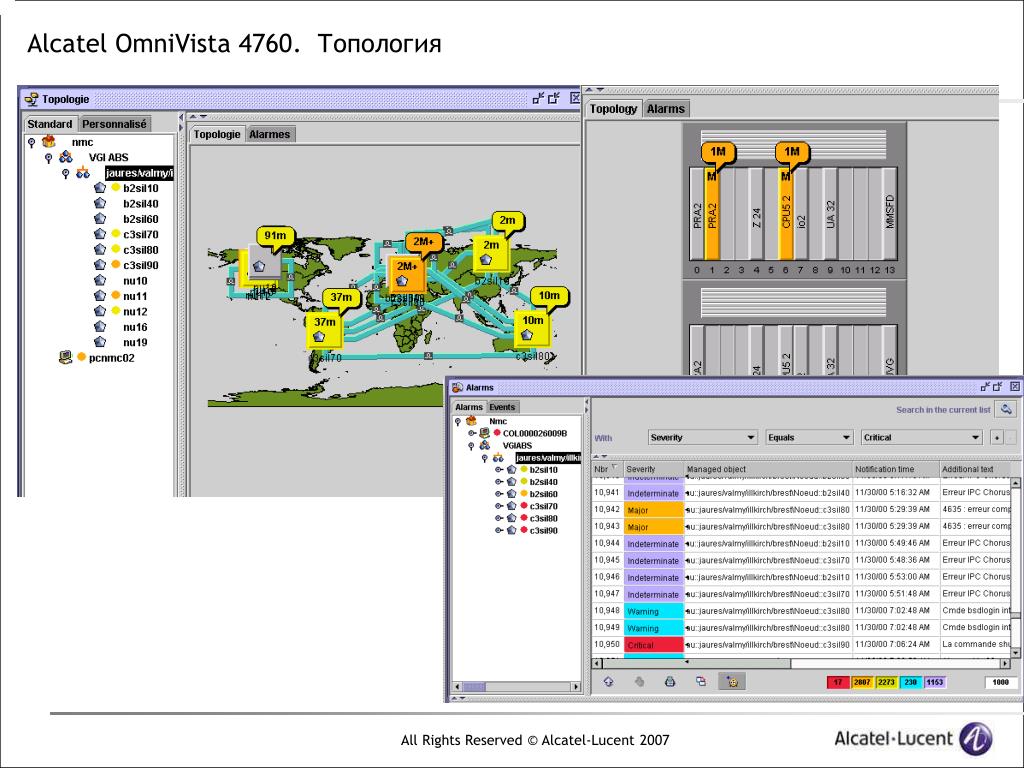Image resolution: width=1024 pixels, height=768 pixels.
Task: Click the pcnmc02 computer icon
Action: tap(65, 357)
